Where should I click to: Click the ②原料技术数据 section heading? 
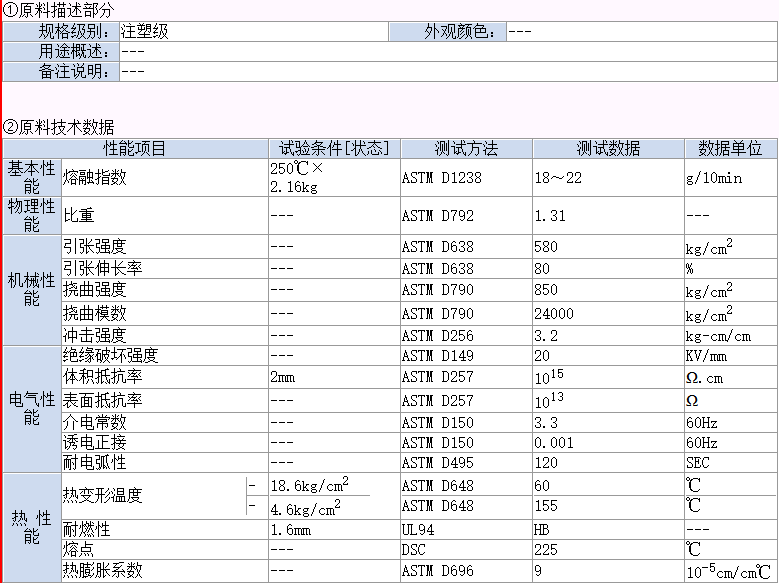tap(58, 127)
